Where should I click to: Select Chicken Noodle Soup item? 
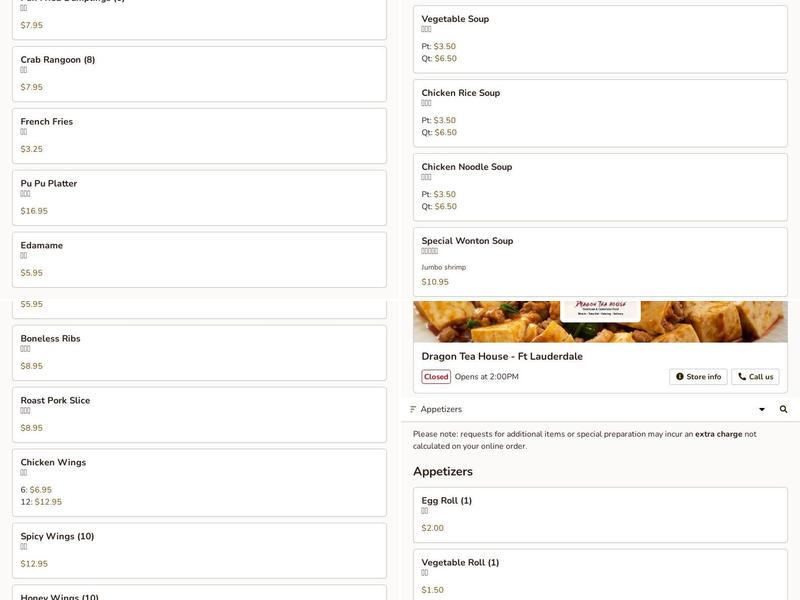(x=600, y=187)
